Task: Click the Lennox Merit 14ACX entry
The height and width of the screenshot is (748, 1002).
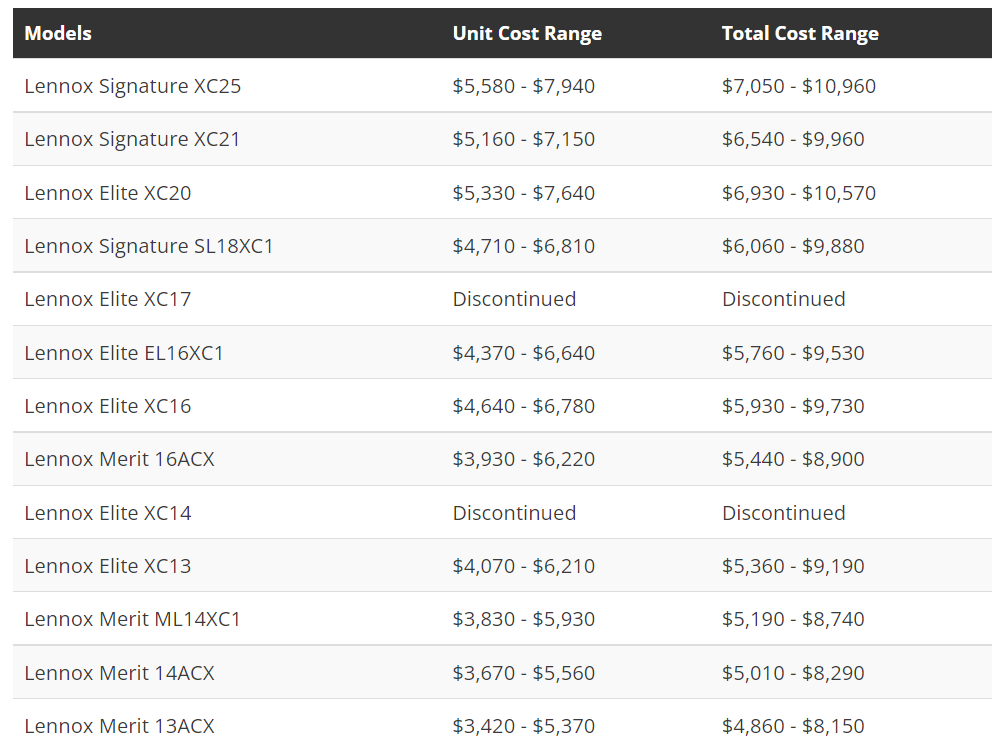Action: tap(119, 673)
